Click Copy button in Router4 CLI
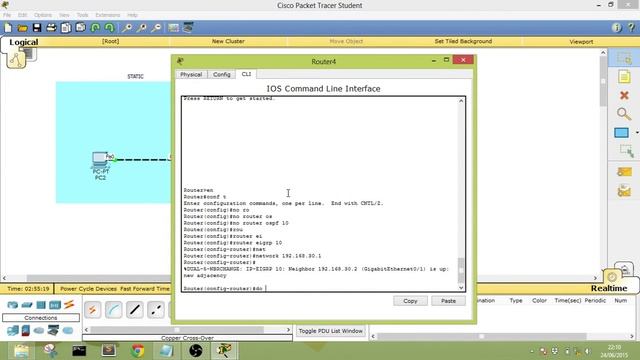This screenshot has width=640, height=360. (410, 301)
